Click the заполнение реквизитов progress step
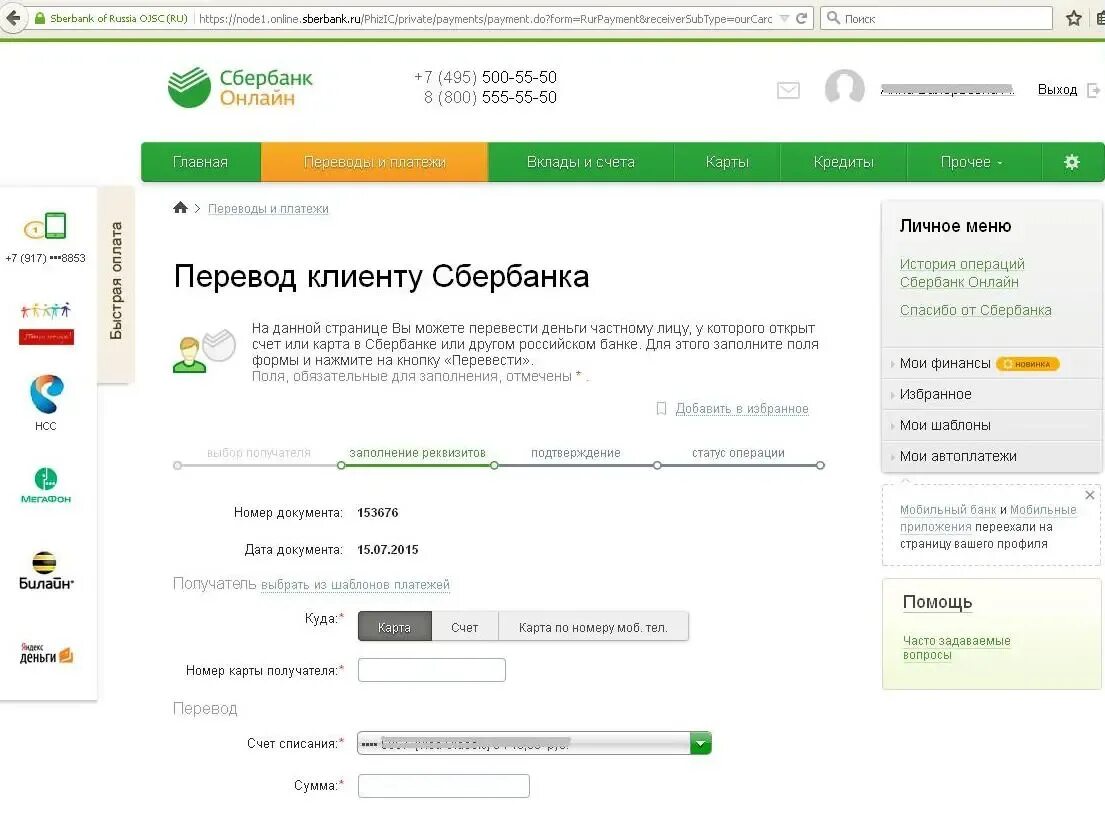This screenshot has width=1105, height=820. coord(417,453)
